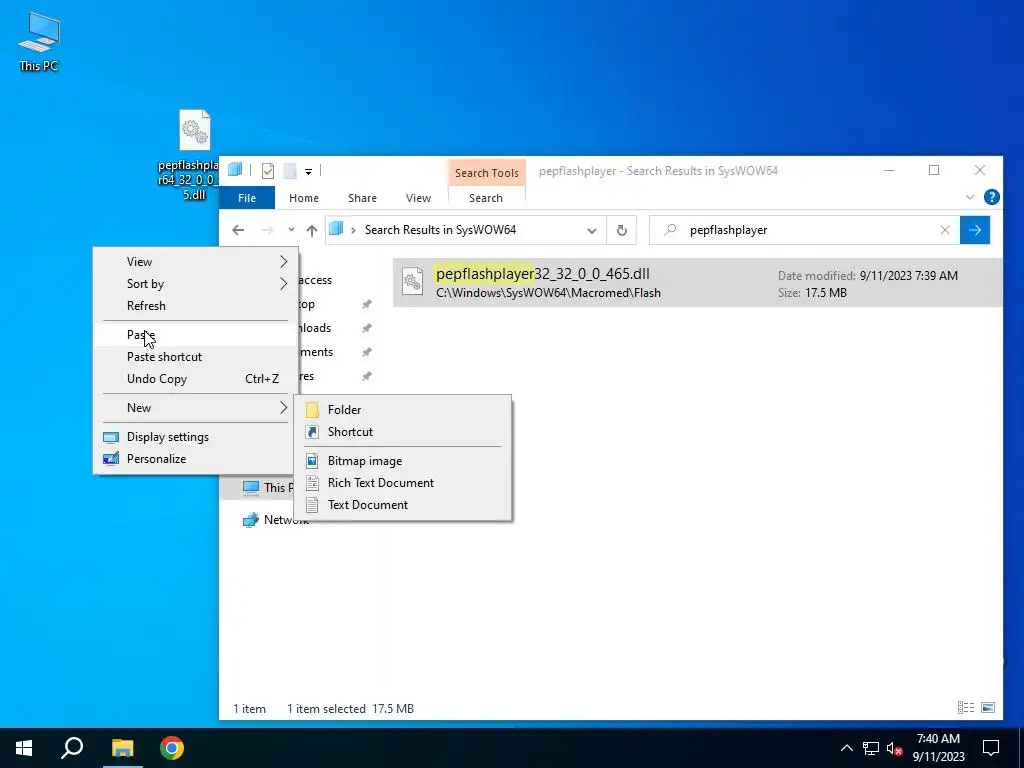Select This PC in navigation pane
This screenshot has width=1024, height=768.
268,487
